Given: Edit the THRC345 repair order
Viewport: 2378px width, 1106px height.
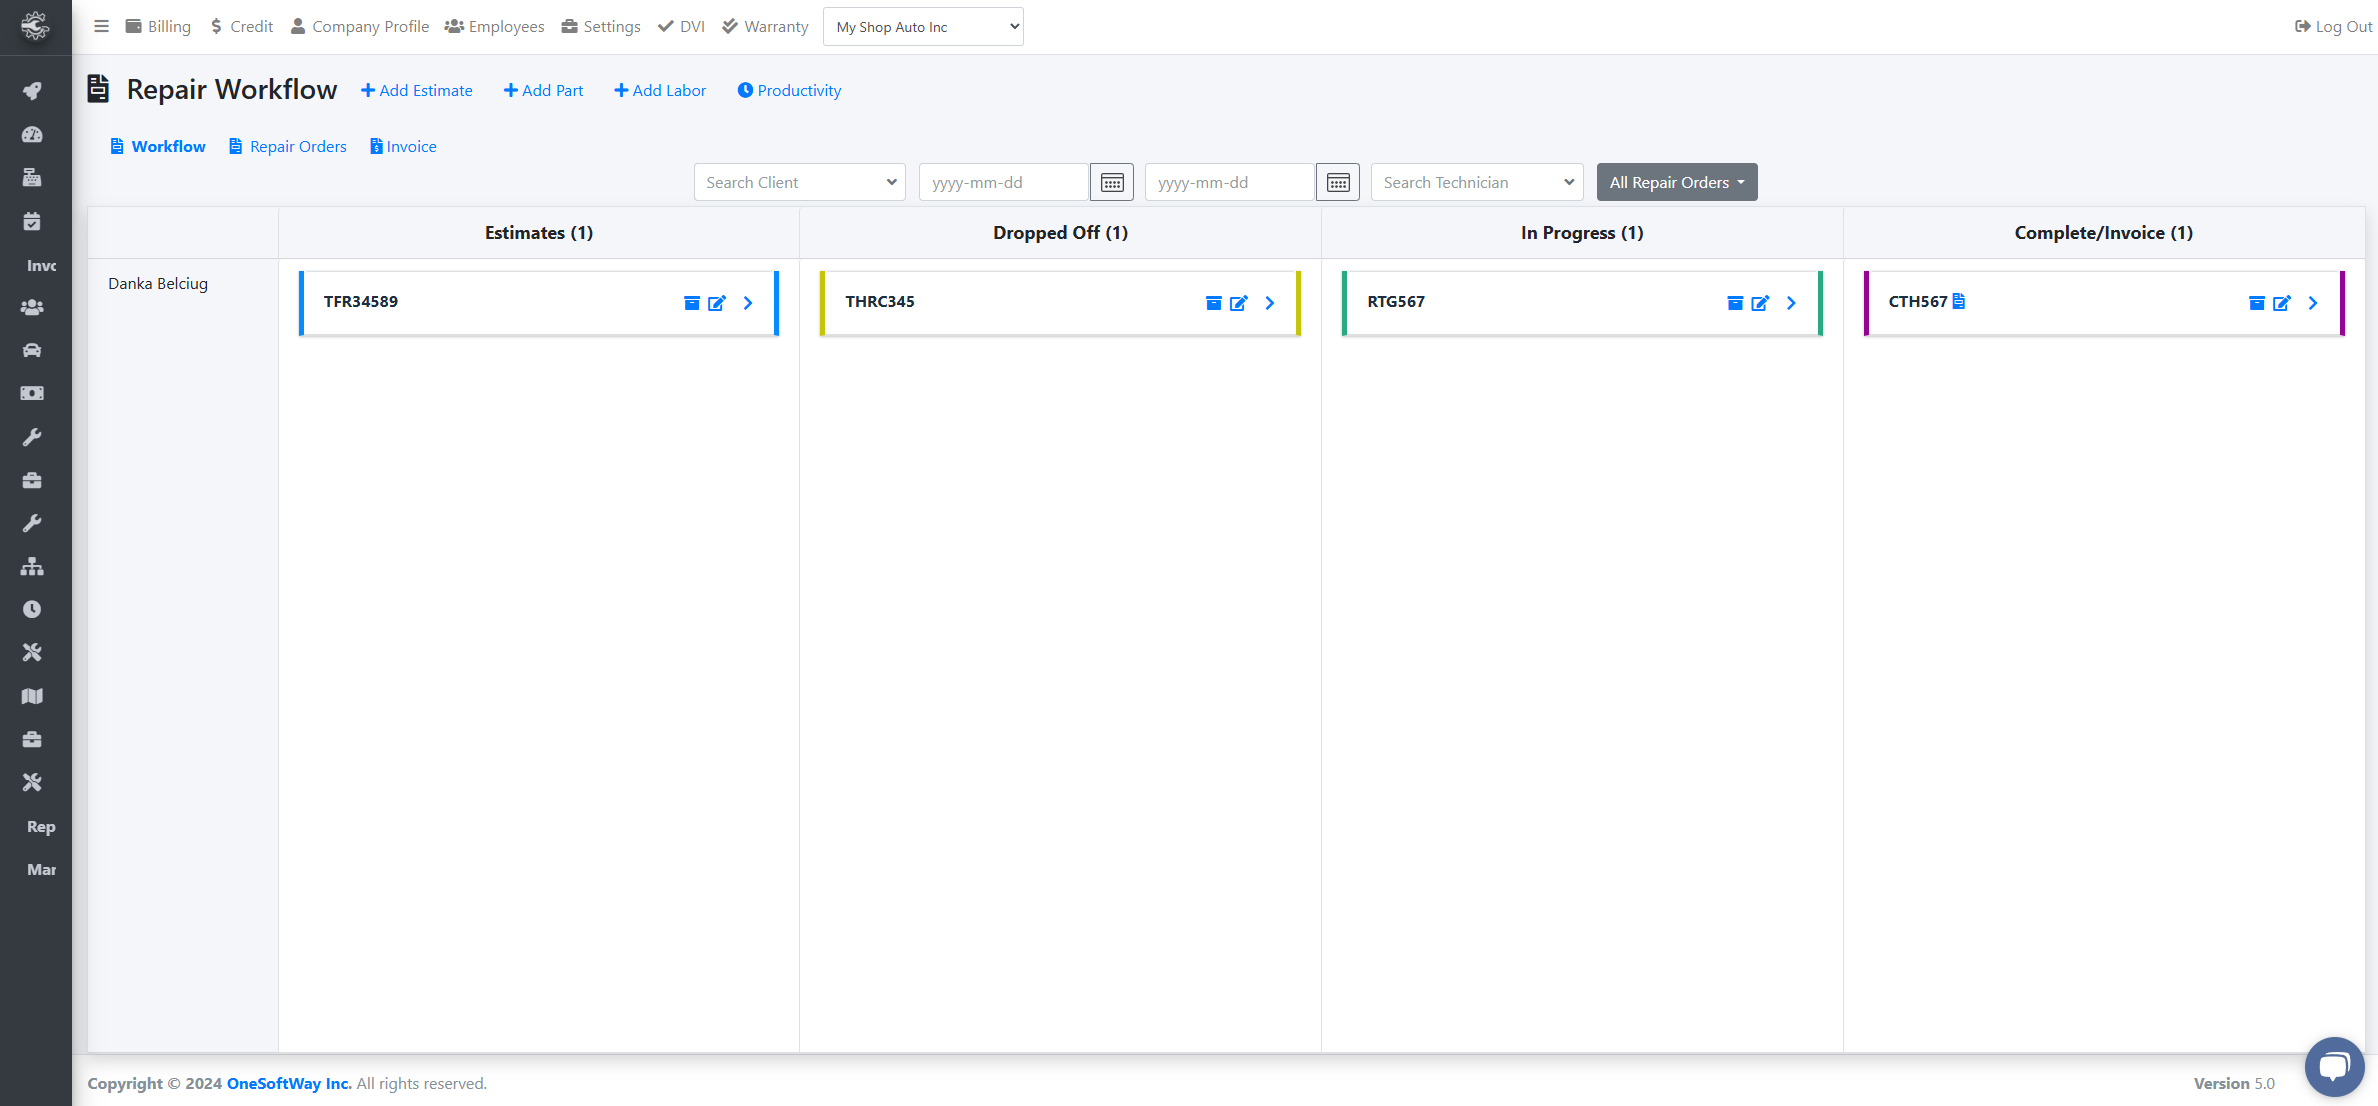Looking at the screenshot, I should (1240, 303).
